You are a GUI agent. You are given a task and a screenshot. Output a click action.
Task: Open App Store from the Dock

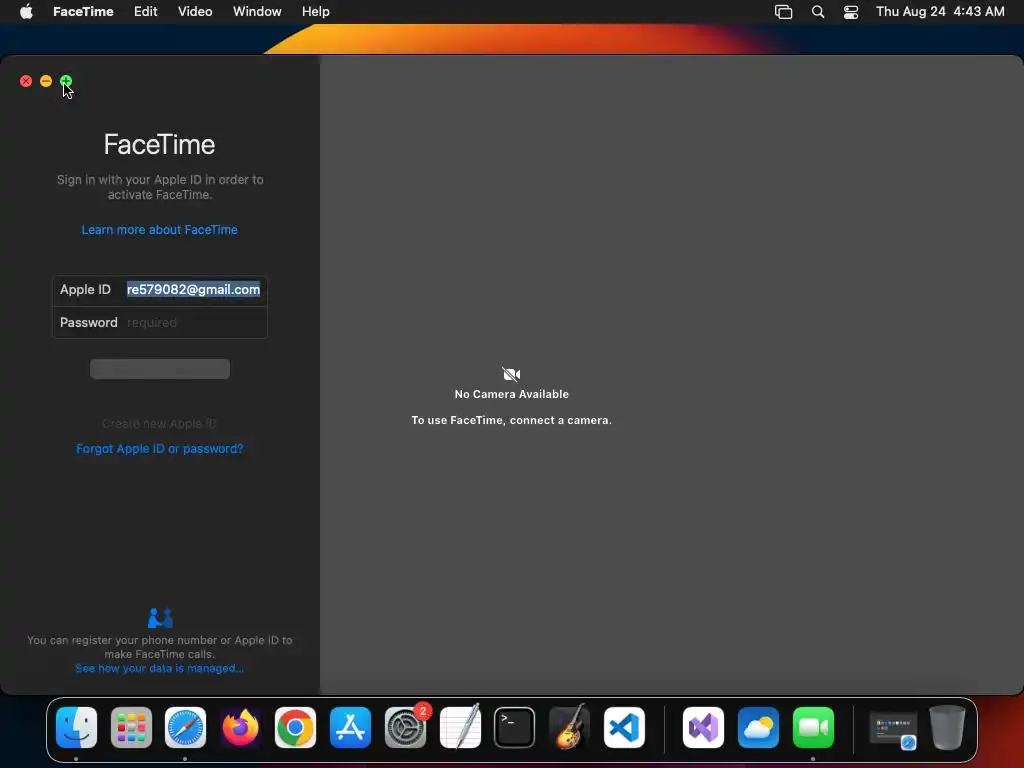point(350,727)
